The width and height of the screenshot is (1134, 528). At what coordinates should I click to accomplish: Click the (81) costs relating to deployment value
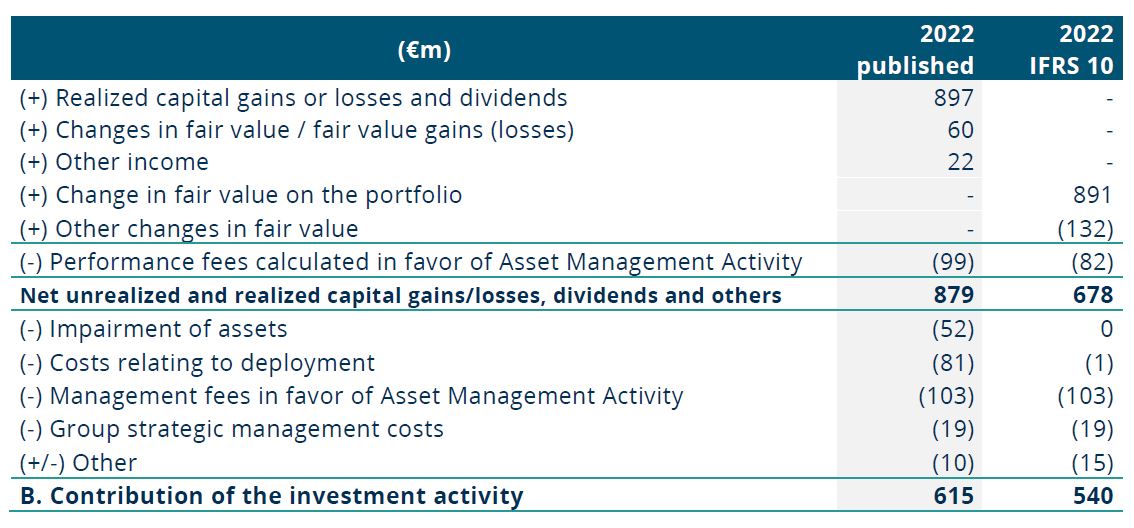951,362
